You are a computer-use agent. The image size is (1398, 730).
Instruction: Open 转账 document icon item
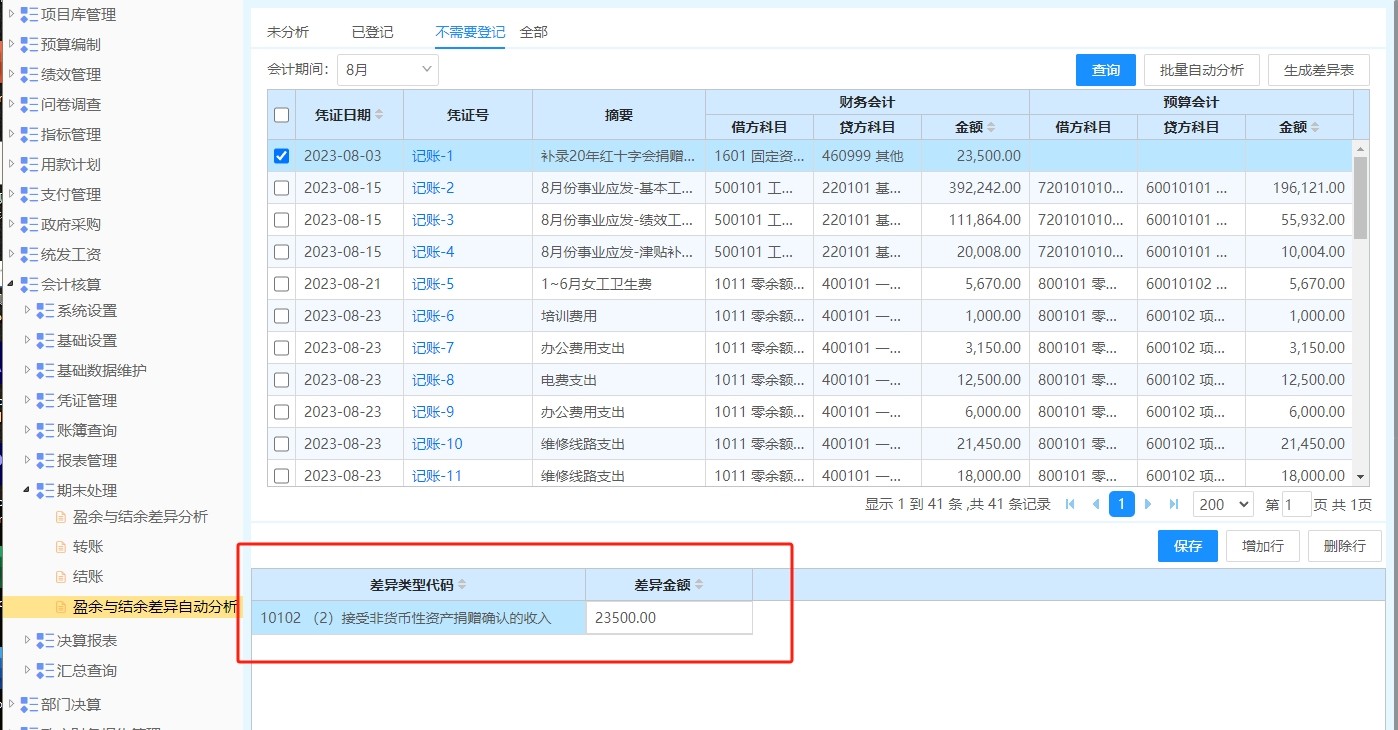[61, 547]
